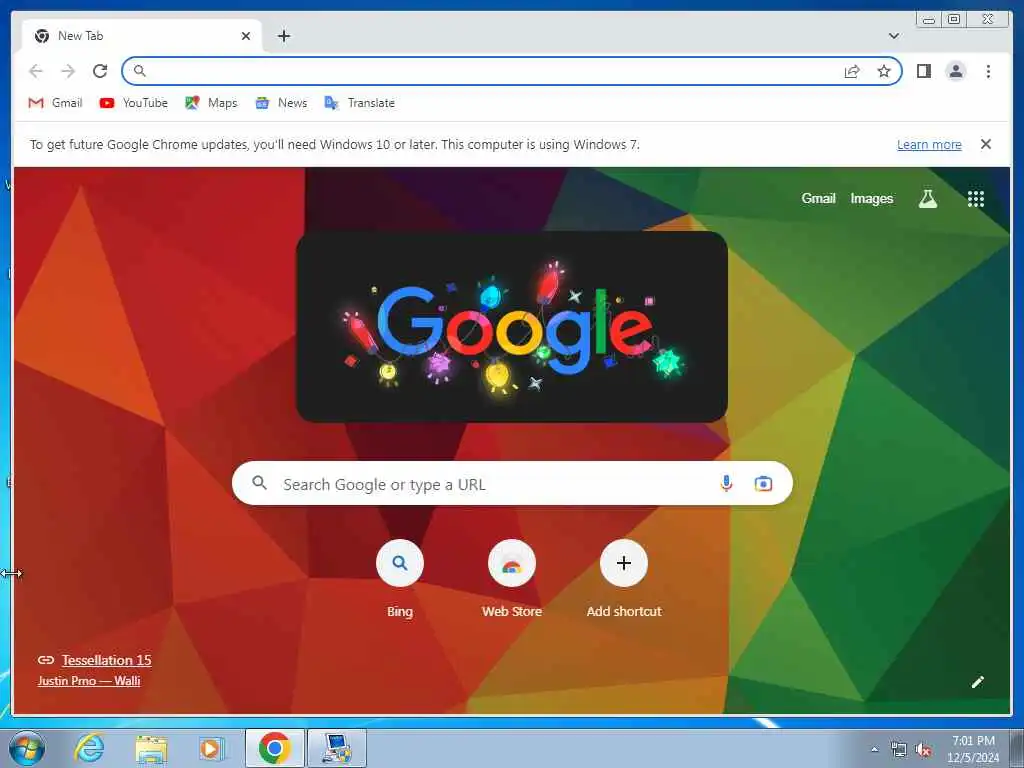The height and width of the screenshot is (768, 1024).
Task: Open the Web Store shortcut
Action: [512, 579]
